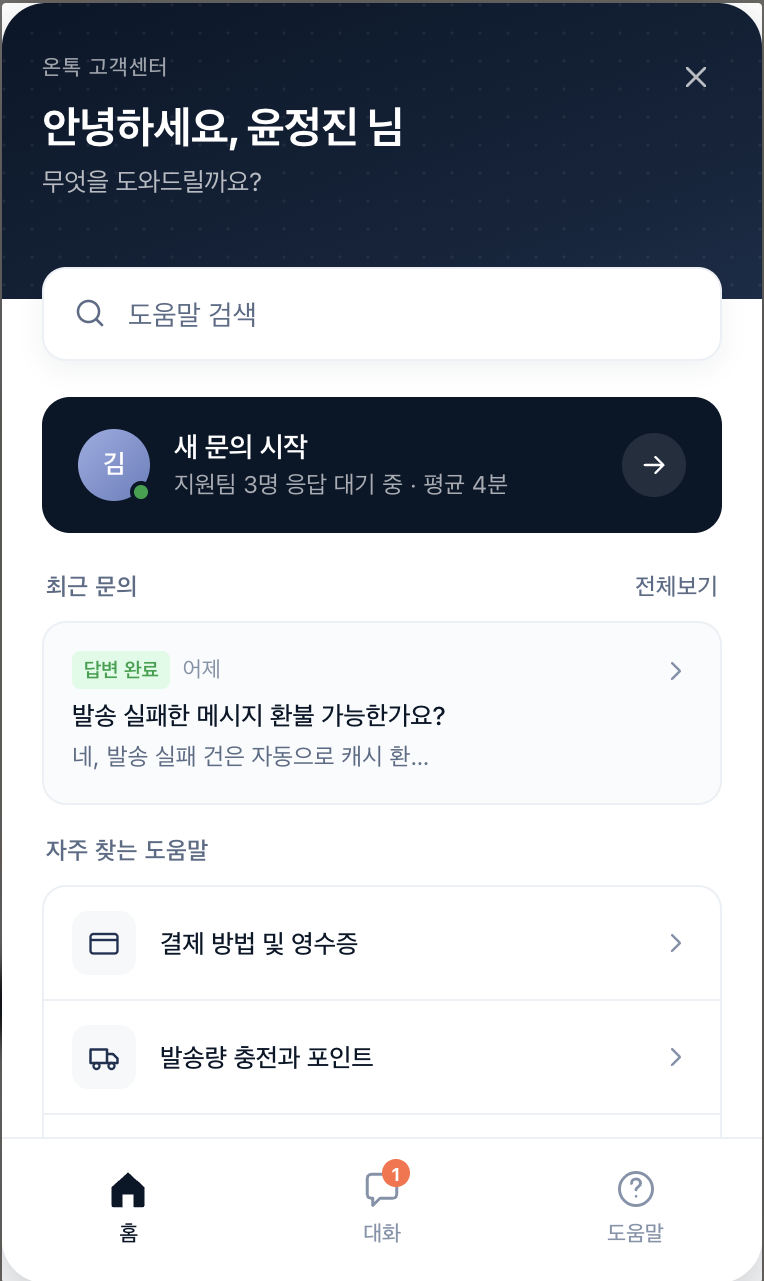The height and width of the screenshot is (1281, 764).
Task: Expand chevron beside 결제 방법 및 영수증
Action: 676,943
